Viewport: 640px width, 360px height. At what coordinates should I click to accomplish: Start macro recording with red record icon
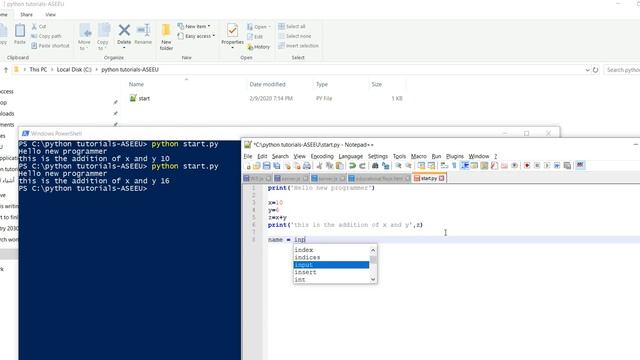point(527,165)
